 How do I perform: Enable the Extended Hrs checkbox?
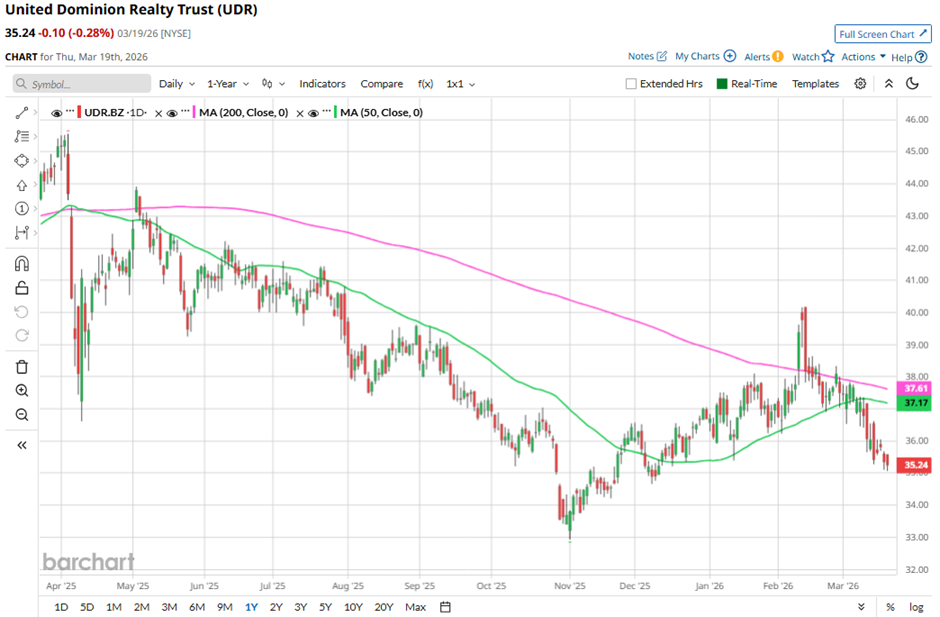coord(631,84)
